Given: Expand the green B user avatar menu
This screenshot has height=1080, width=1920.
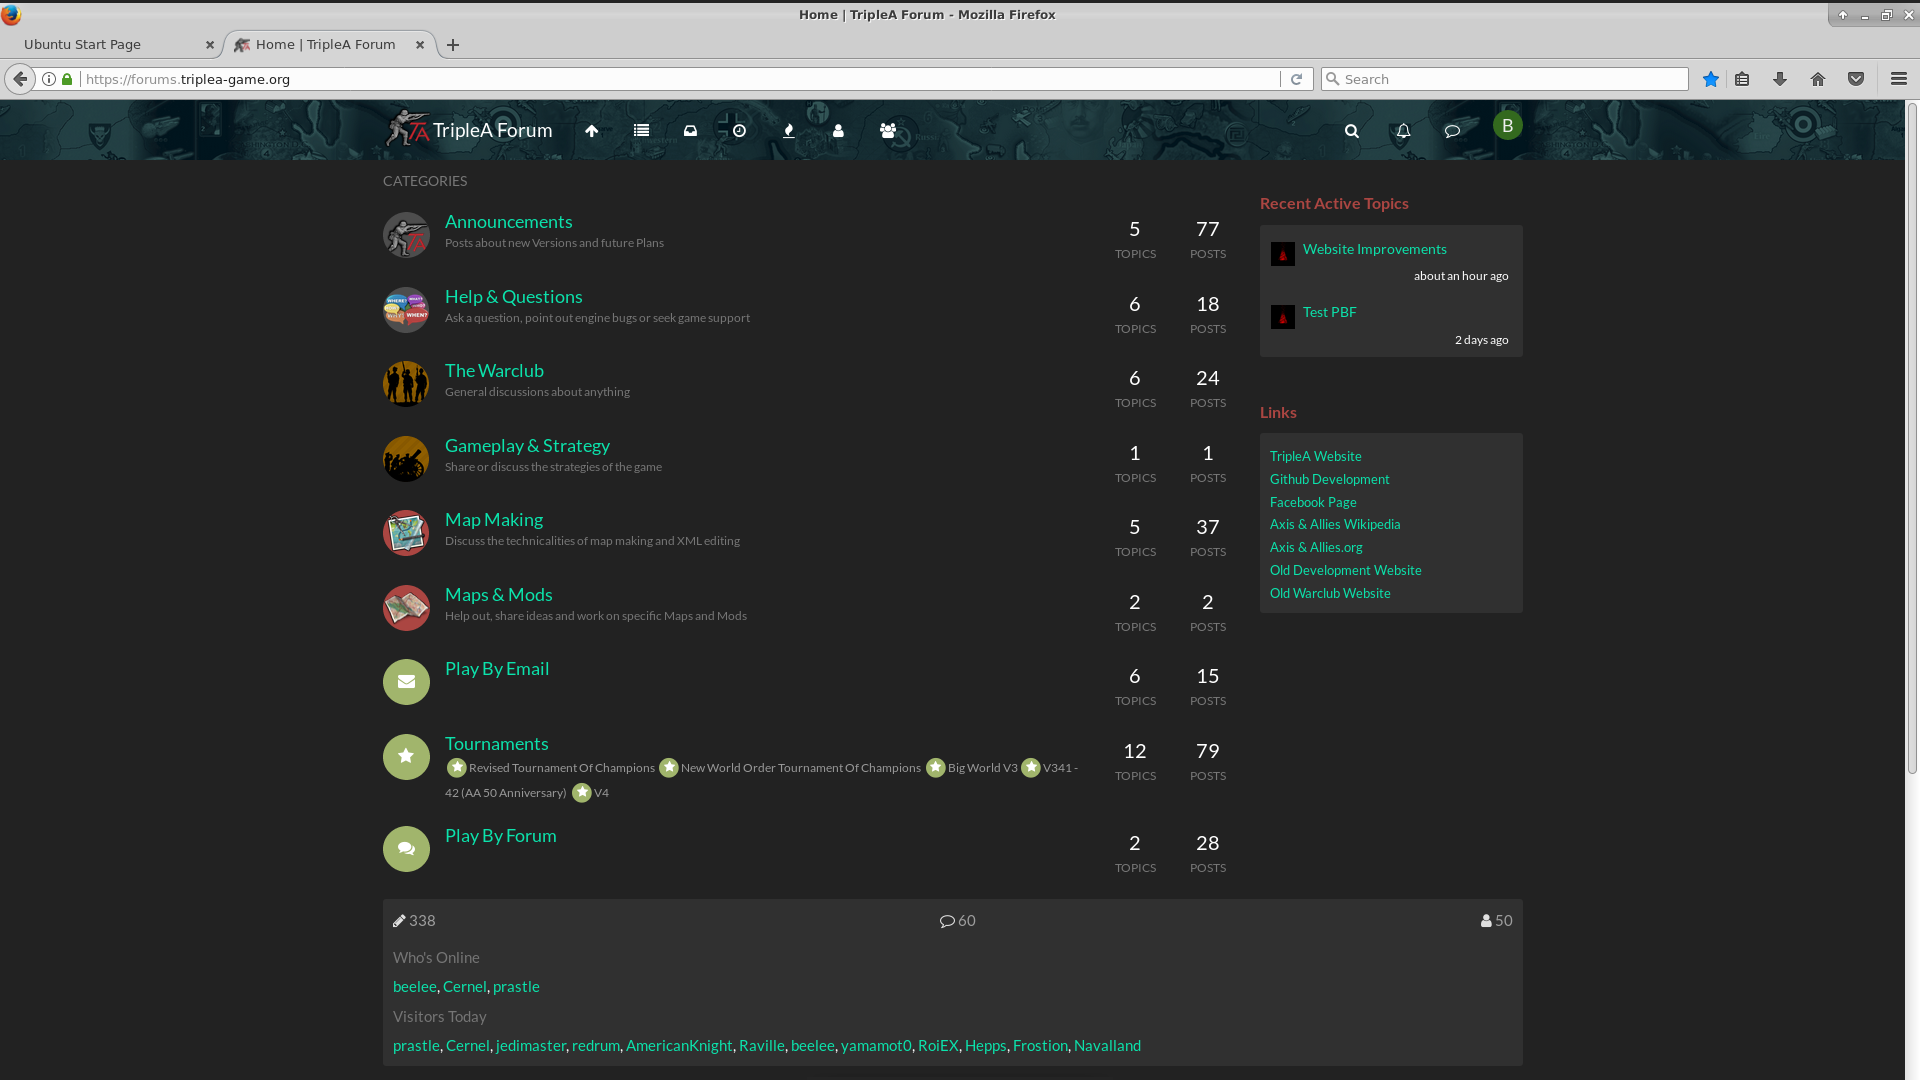Looking at the screenshot, I should (1507, 126).
